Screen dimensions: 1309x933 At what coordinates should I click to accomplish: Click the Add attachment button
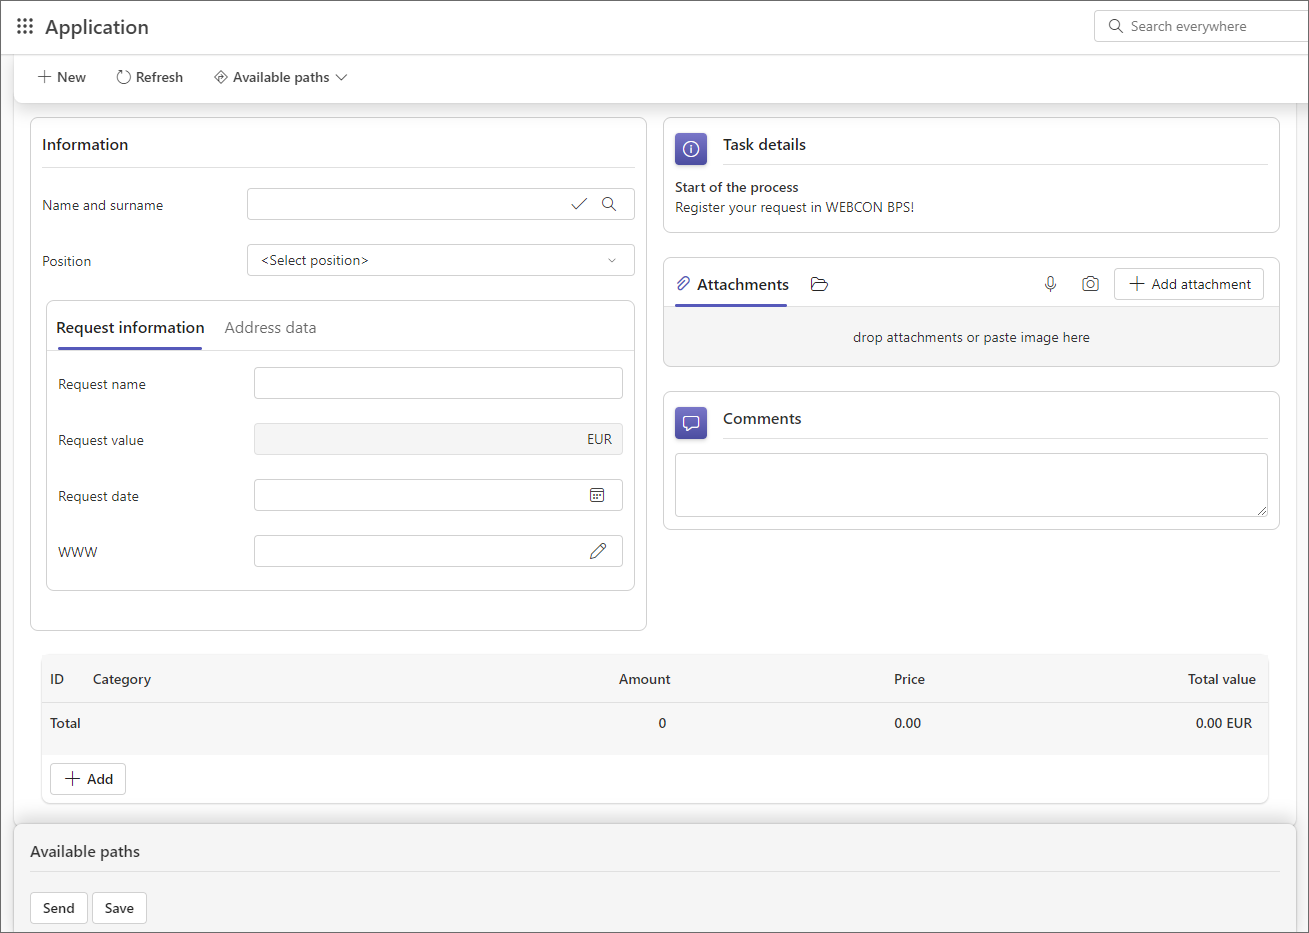[1189, 284]
